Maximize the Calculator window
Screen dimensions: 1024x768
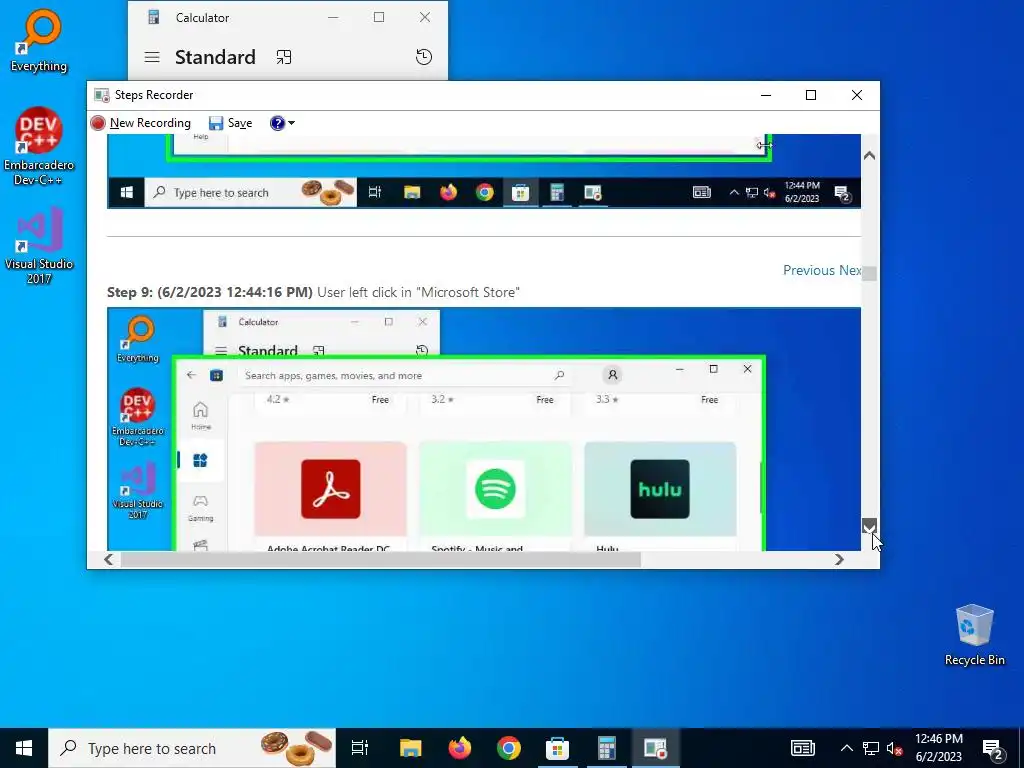pyautogui.click(x=379, y=18)
